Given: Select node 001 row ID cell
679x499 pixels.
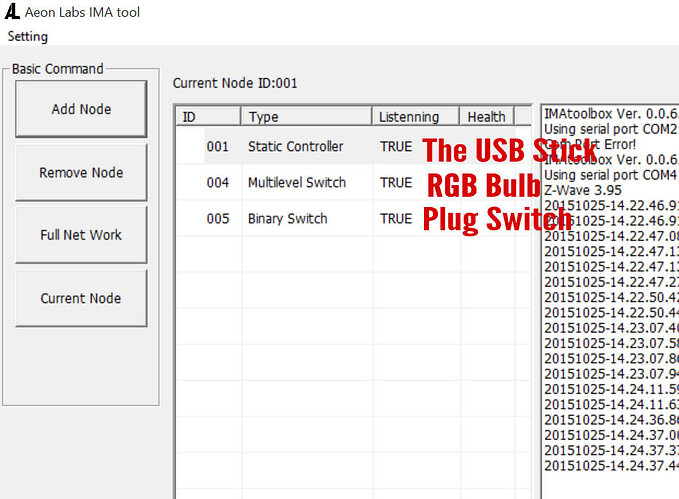Looking at the screenshot, I should coord(217,146).
